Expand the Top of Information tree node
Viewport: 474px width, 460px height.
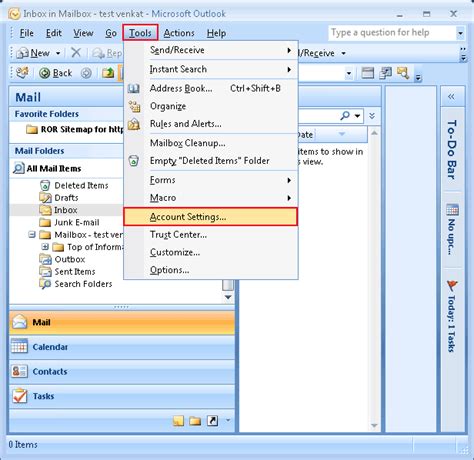click(45, 247)
